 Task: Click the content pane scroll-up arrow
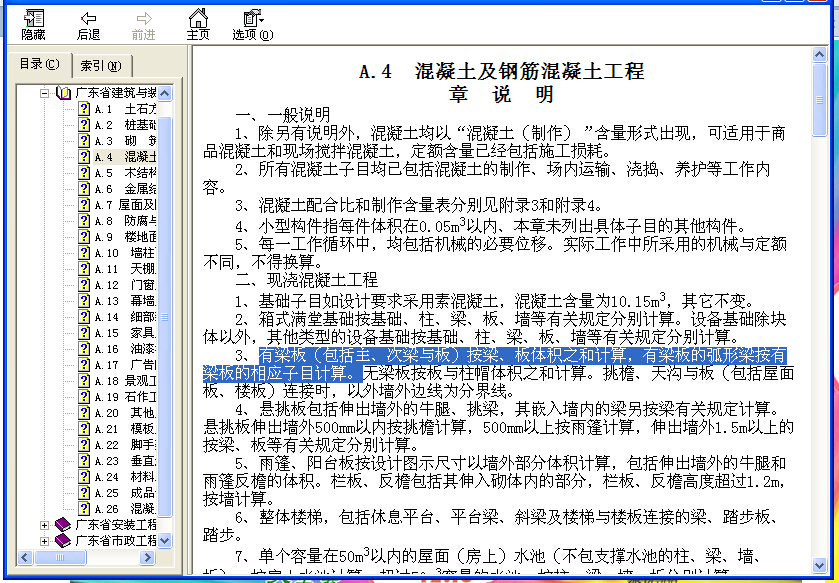coord(819,55)
